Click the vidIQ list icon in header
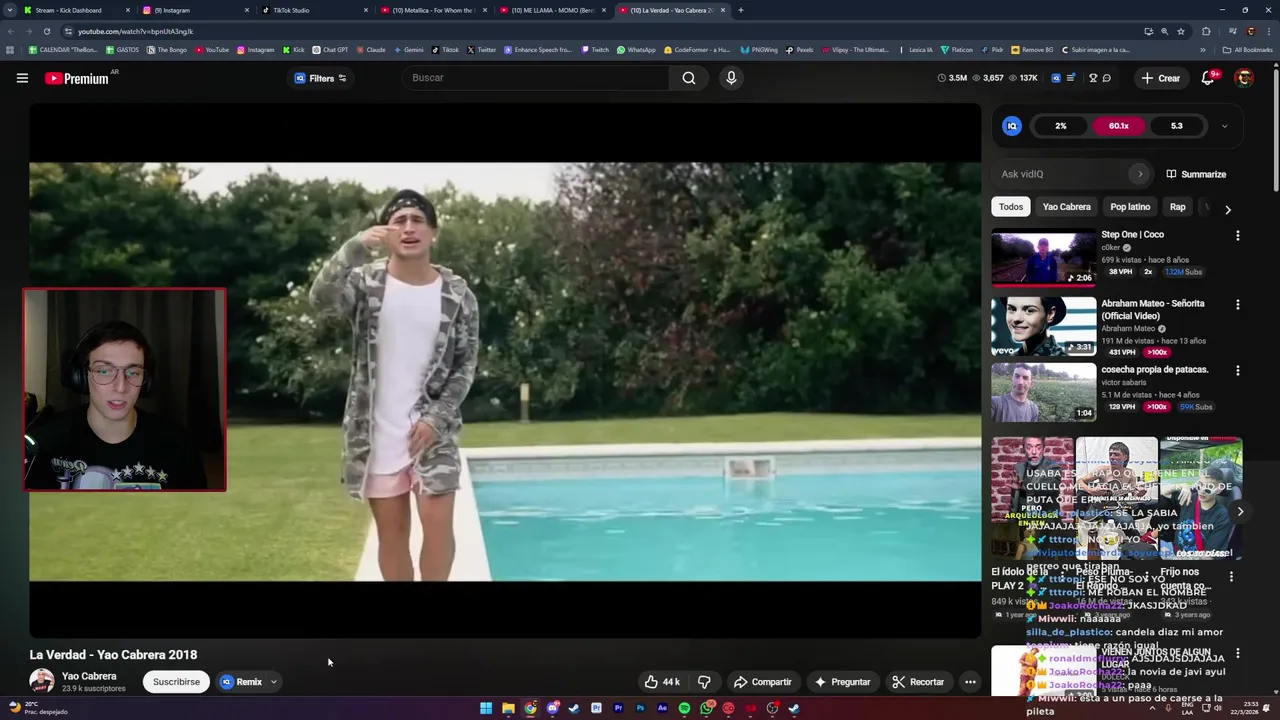Screen dimensions: 1280x720 [x=1071, y=78]
